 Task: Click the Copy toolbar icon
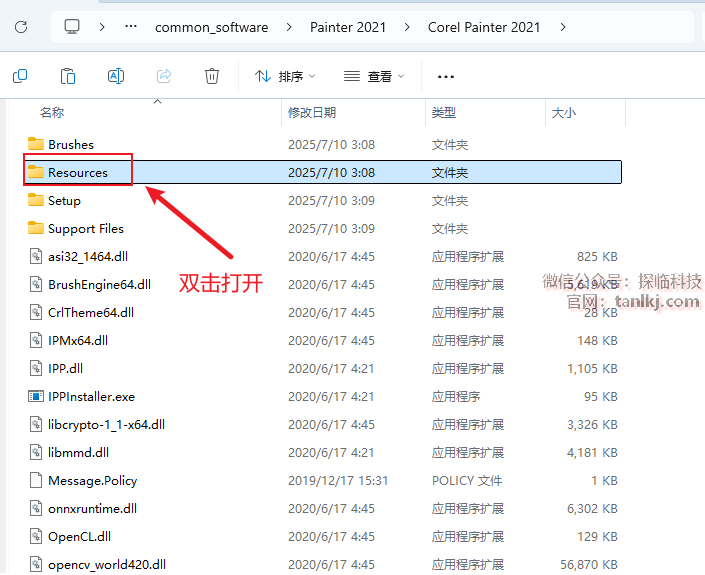tap(20, 76)
